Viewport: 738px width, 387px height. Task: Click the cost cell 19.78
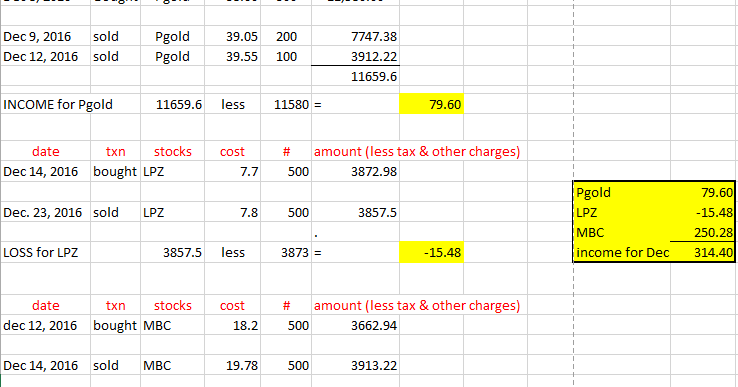pyautogui.click(x=233, y=365)
